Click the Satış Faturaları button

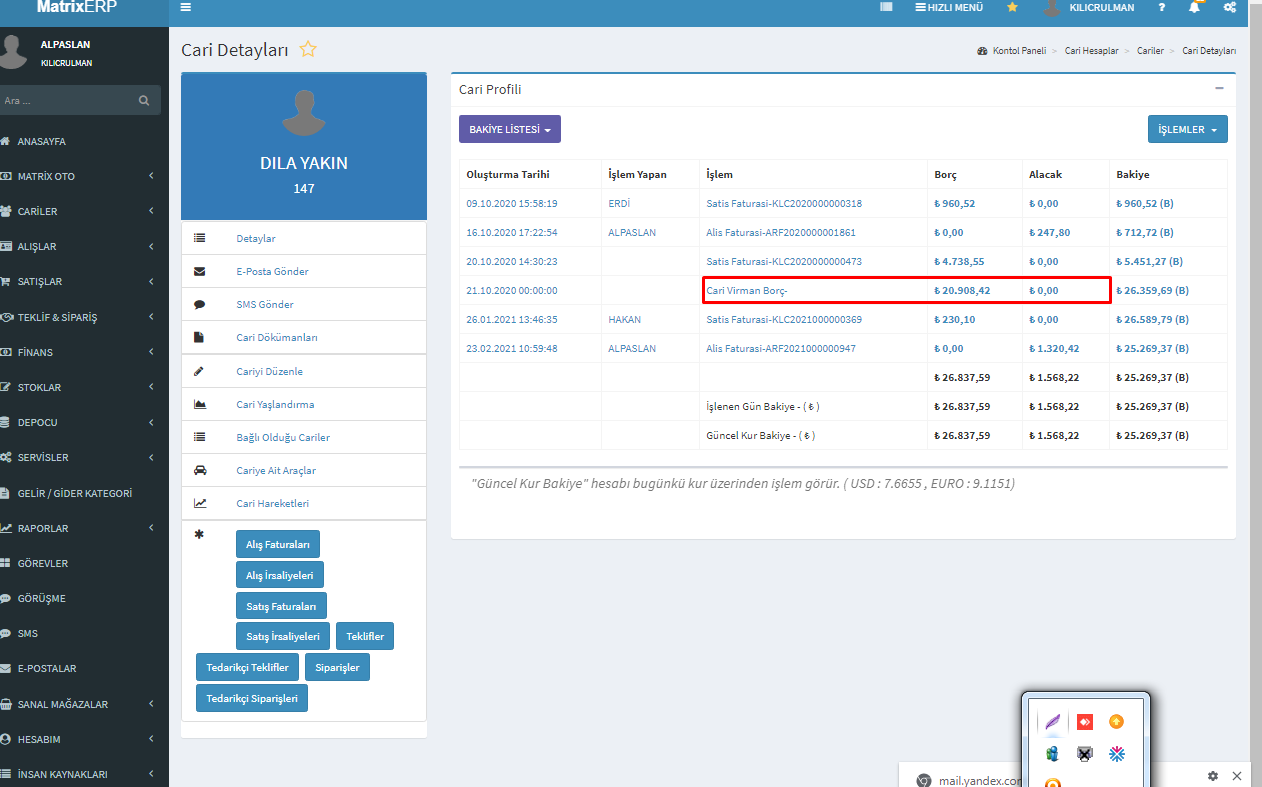pos(281,606)
